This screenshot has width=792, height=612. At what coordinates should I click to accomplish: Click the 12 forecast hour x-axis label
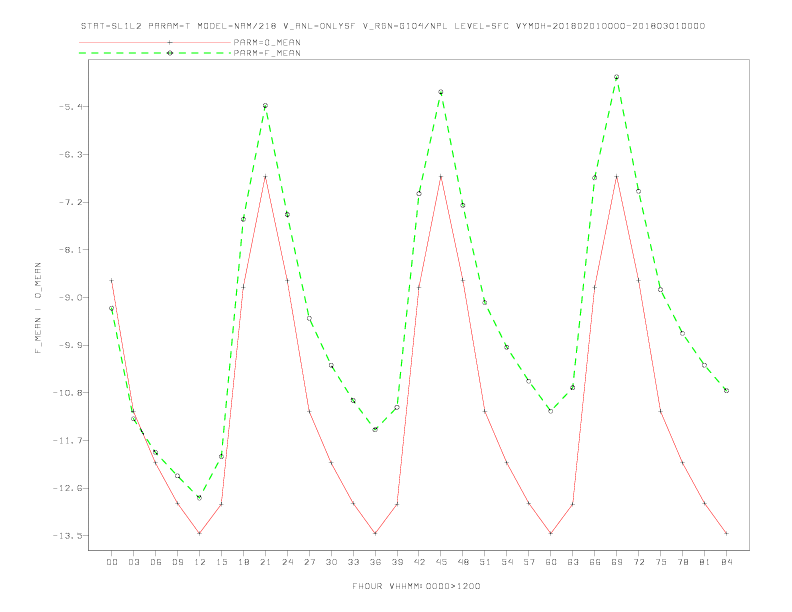[200, 562]
